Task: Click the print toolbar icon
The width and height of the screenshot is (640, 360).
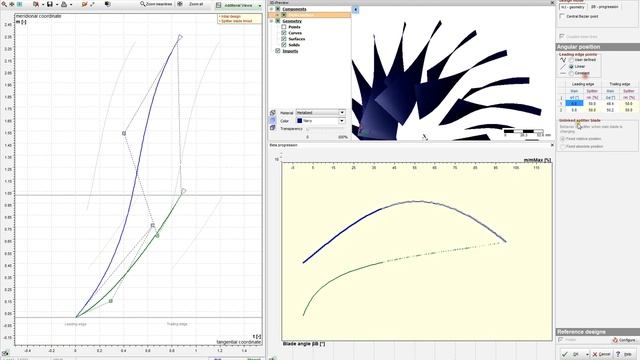Action: [x=64, y=4]
